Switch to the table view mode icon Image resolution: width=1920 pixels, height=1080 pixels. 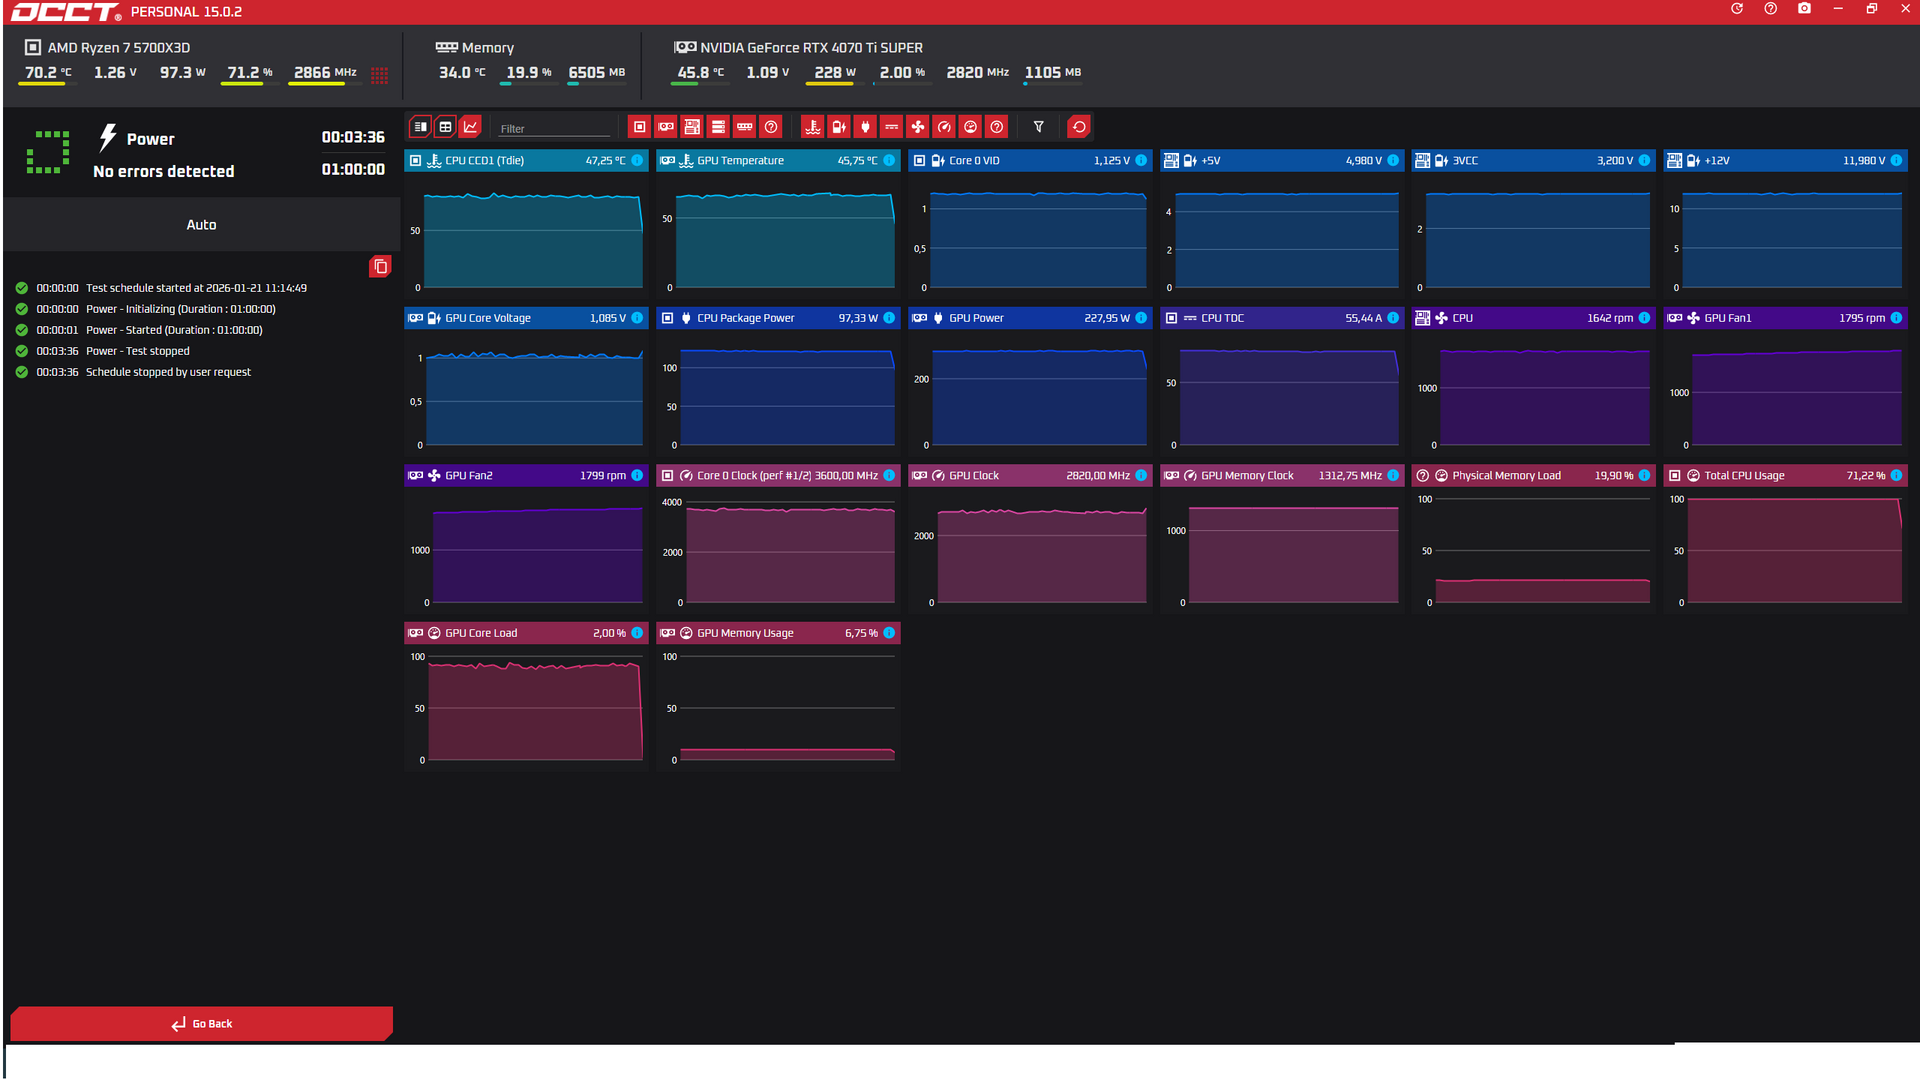446,127
